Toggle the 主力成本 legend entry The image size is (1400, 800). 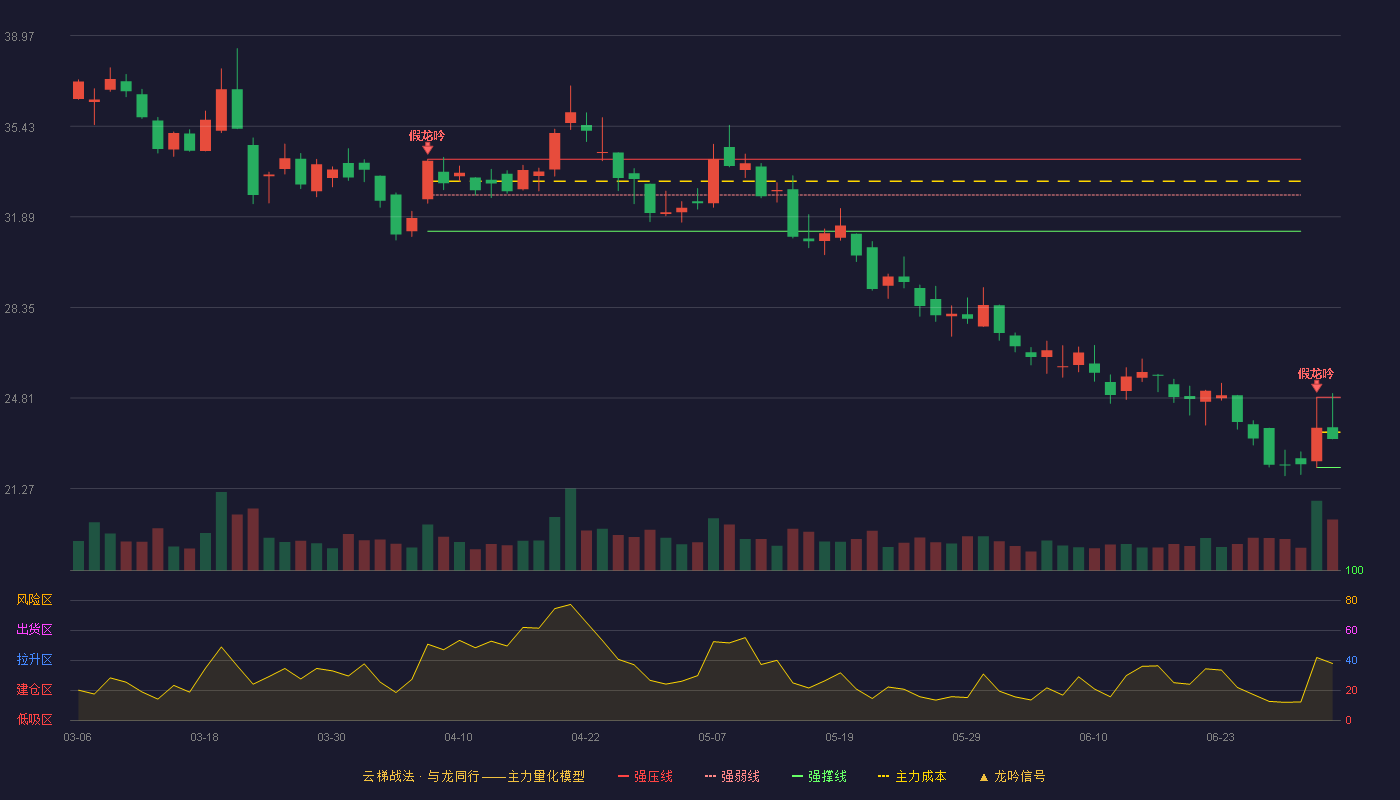coord(912,776)
